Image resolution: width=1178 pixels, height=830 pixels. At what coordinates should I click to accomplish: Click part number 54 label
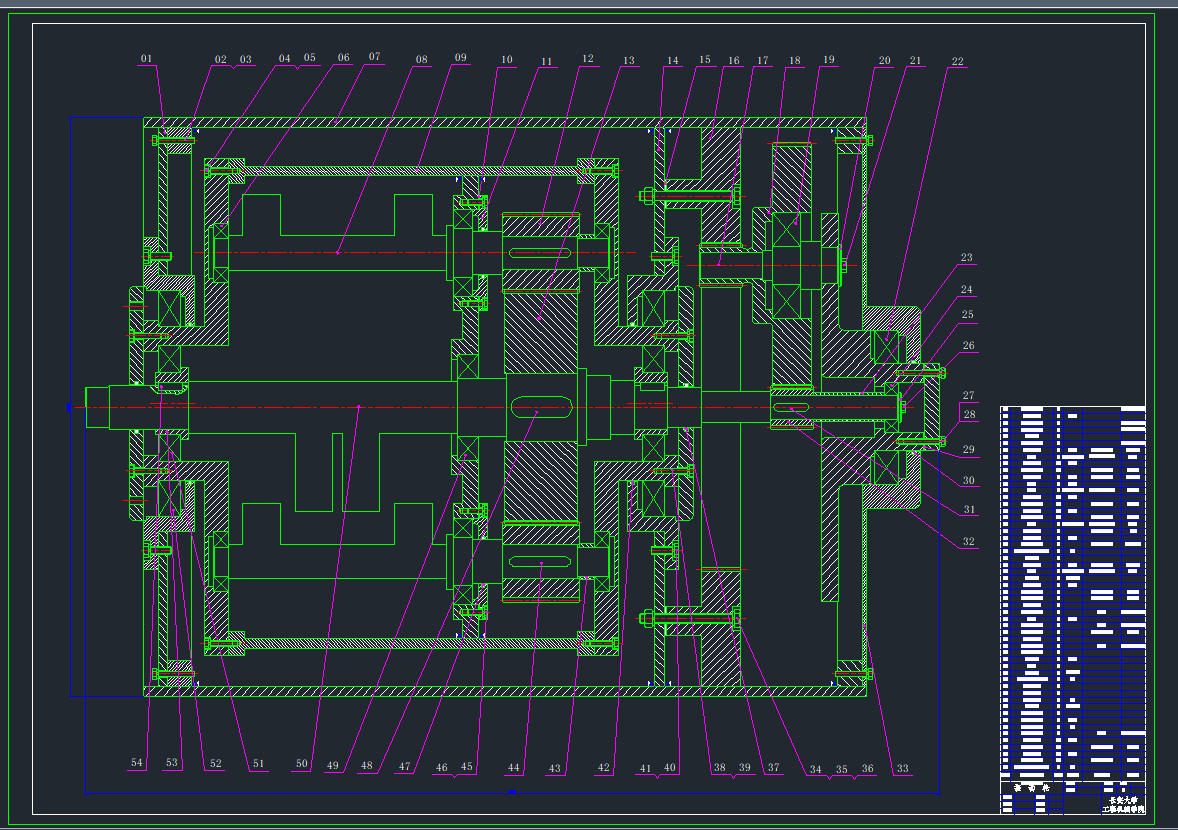click(136, 763)
